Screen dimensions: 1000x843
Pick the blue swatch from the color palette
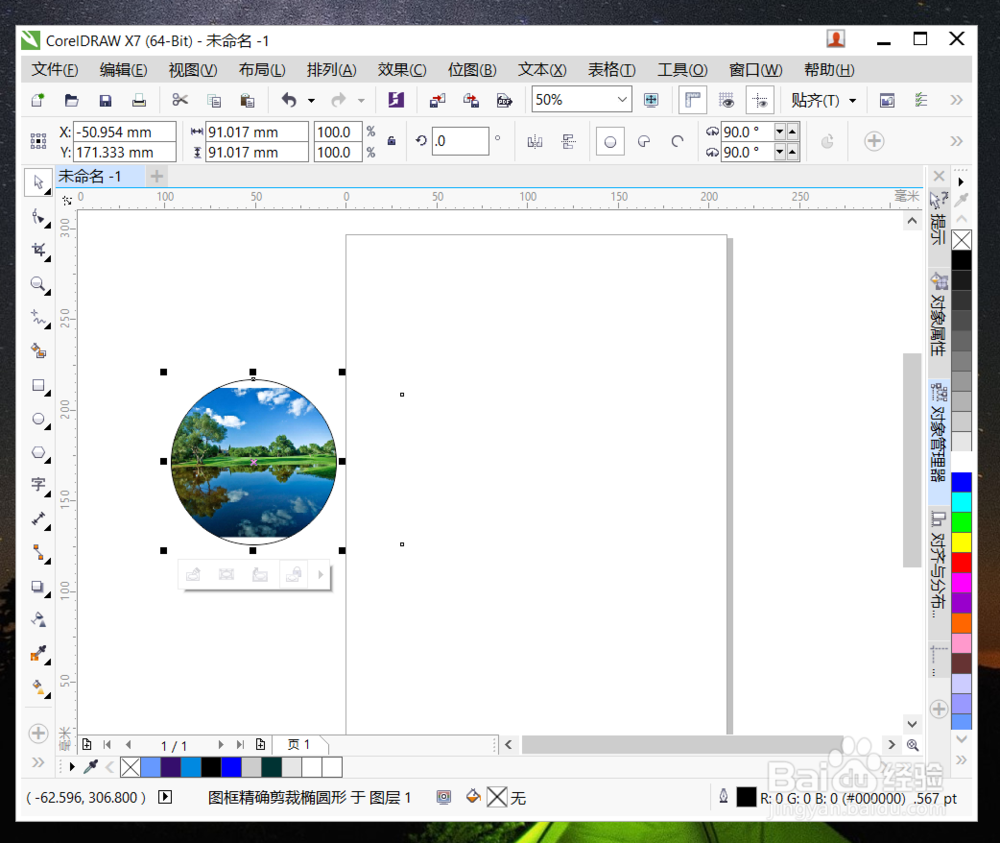pos(963,481)
